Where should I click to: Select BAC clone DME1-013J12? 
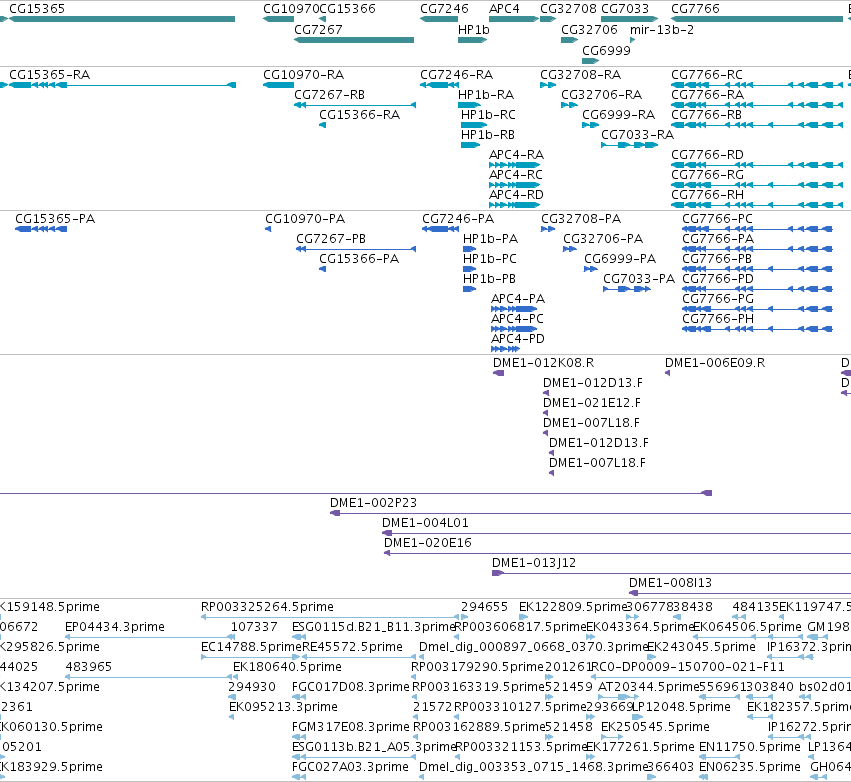[671, 574]
